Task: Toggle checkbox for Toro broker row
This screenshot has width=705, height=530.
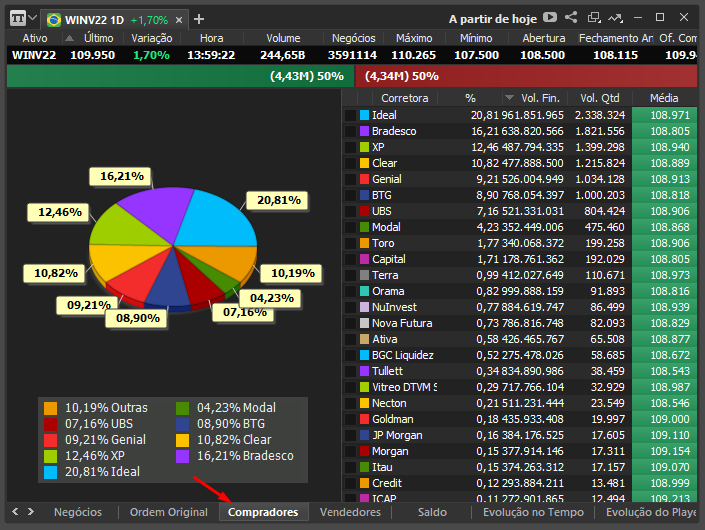Action: (350, 243)
